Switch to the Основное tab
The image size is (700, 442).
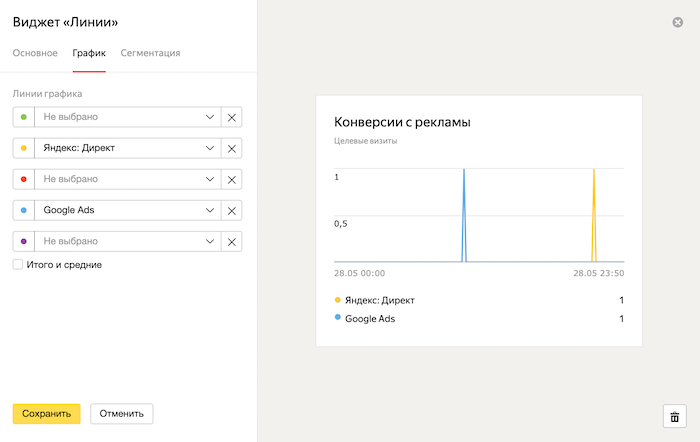(x=35, y=53)
